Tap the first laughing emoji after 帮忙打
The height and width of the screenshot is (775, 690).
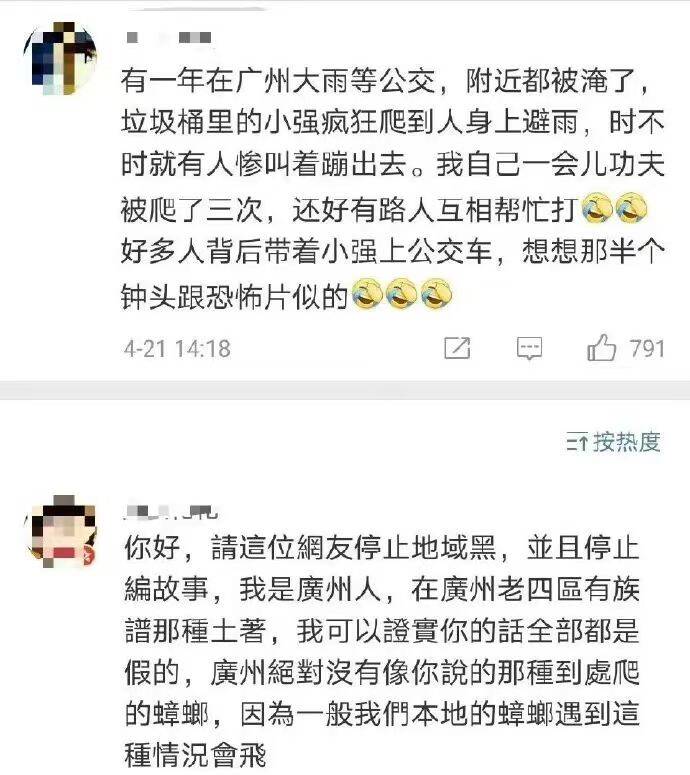598,208
